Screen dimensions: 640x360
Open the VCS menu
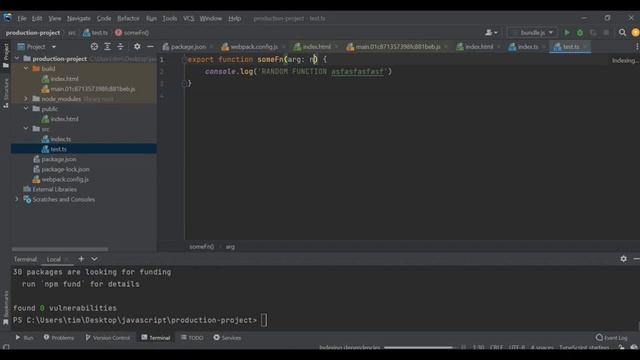tap(189, 18)
